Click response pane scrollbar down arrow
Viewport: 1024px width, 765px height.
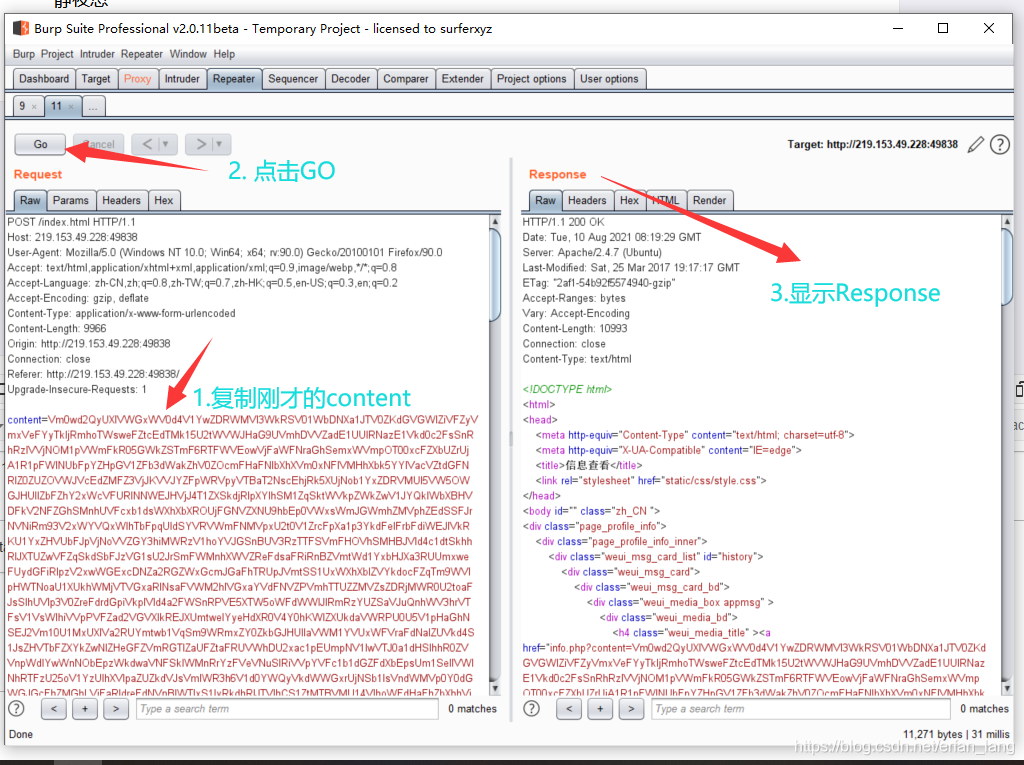point(1007,689)
